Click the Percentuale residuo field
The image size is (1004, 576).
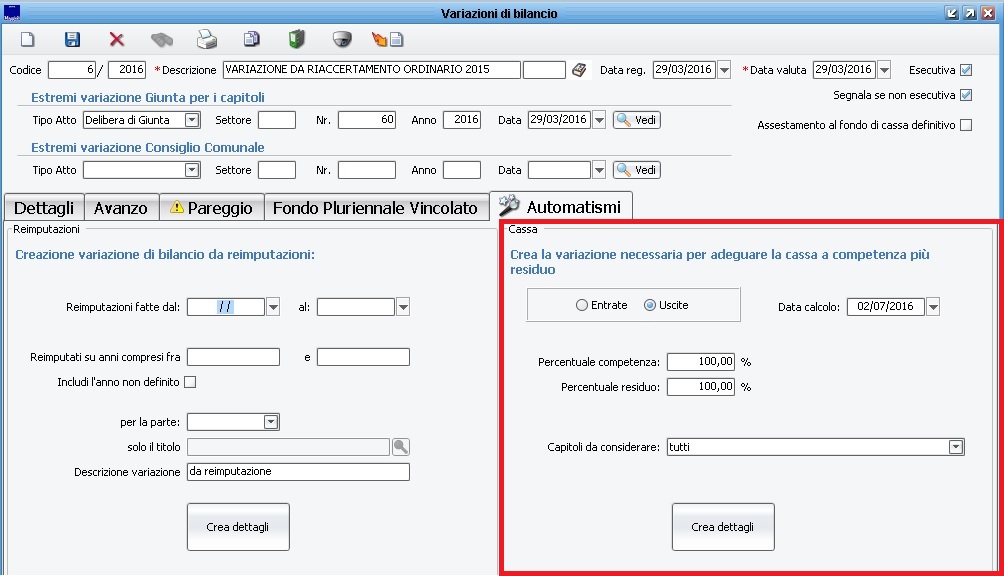click(x=701, y=387)
